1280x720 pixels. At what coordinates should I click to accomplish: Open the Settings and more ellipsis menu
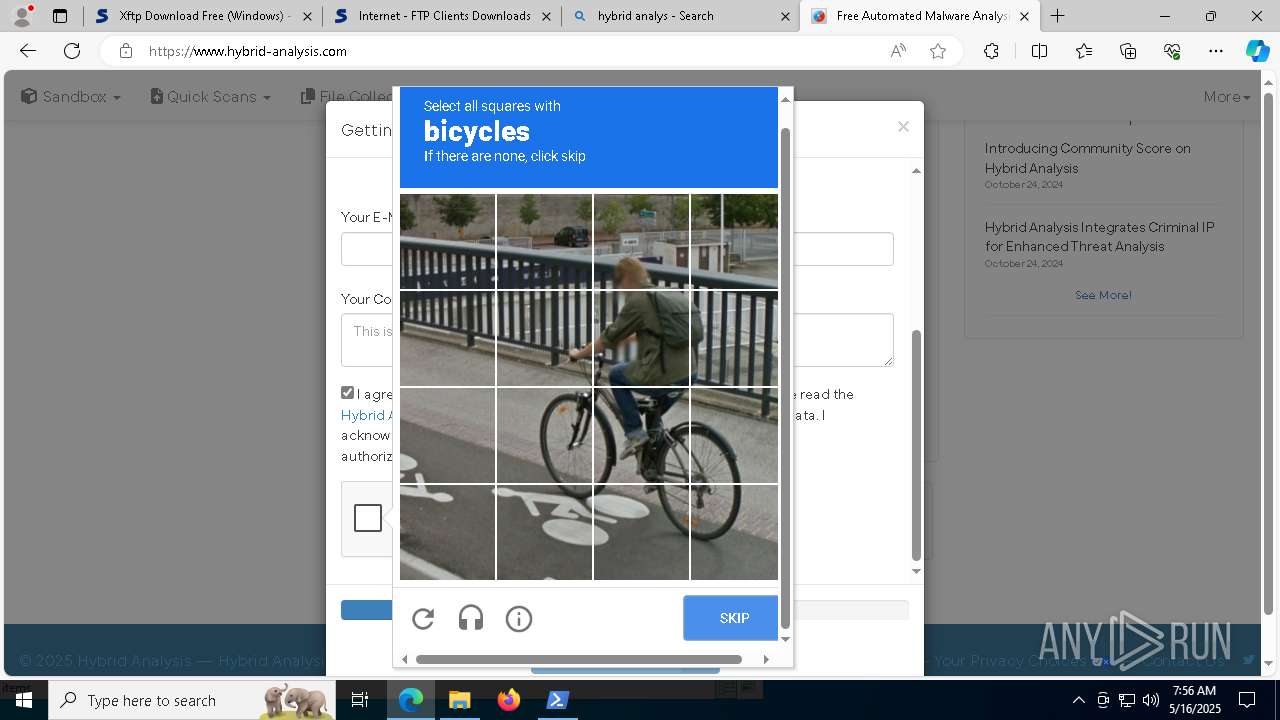pos(1216,51)
